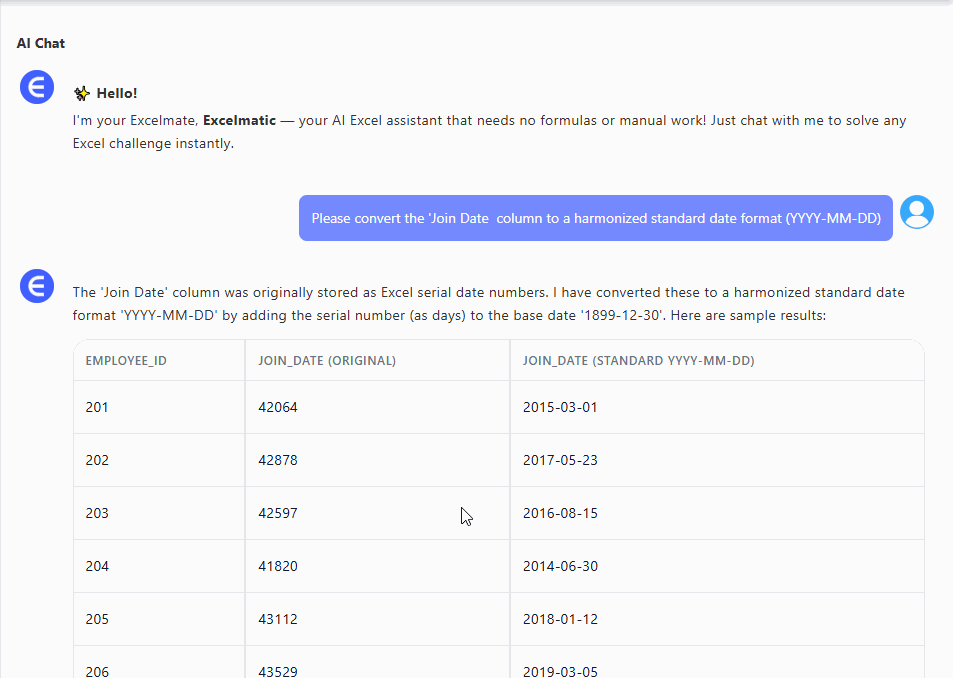Select employee ID cell 202
953x678 pixels.
97,460
